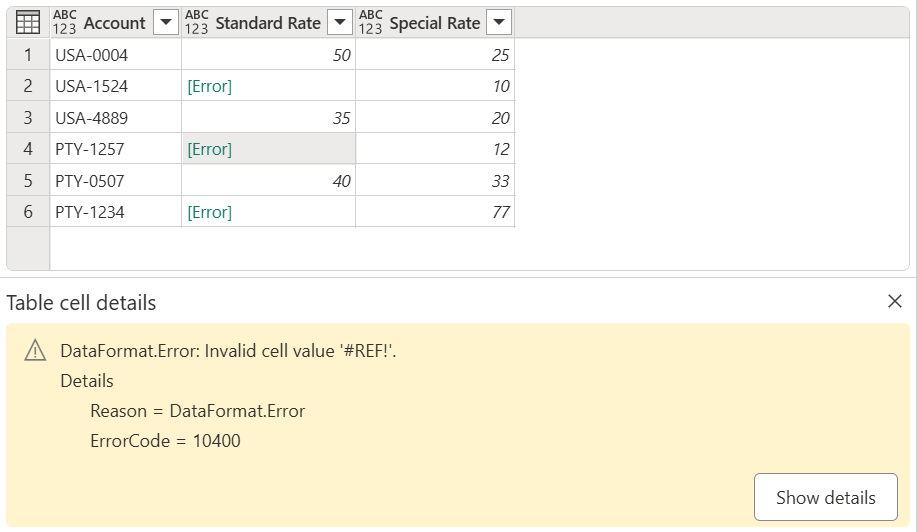Select the Account column header

coord(114,22)
